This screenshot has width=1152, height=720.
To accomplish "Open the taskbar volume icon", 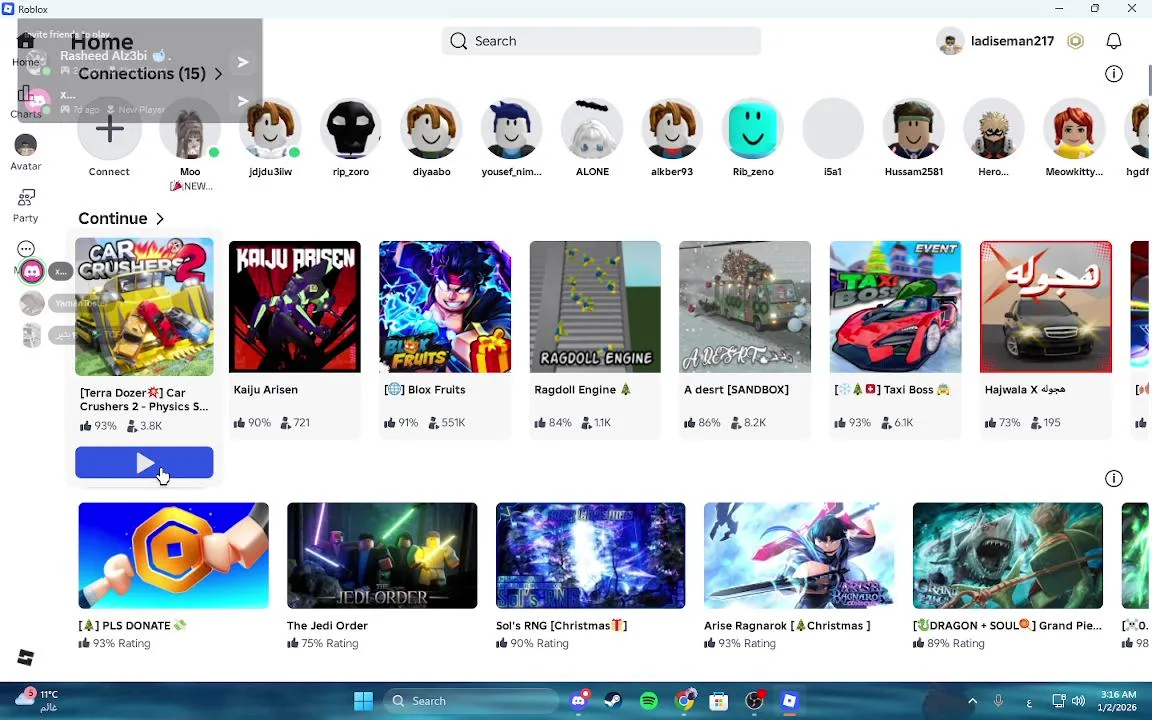I will click(x=1079, y=701).
